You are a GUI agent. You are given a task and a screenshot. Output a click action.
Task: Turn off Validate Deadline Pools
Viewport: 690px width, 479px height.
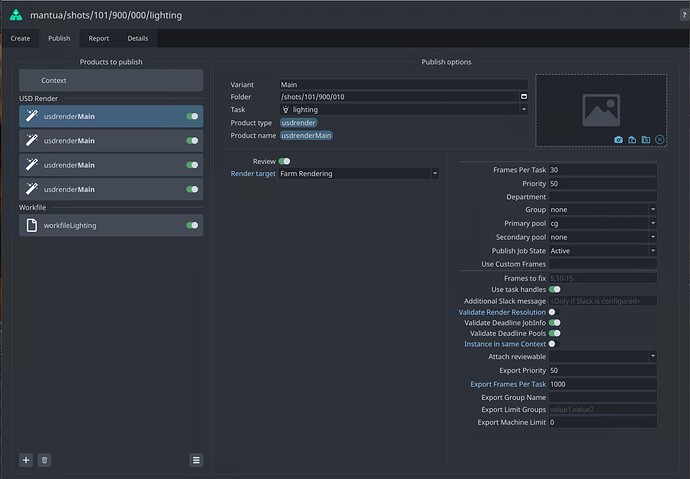554,333
